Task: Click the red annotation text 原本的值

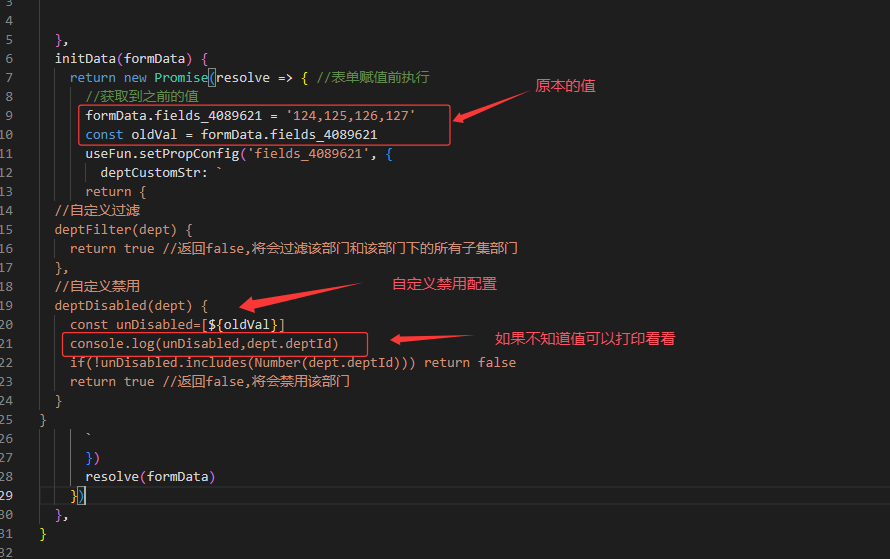Action: (565, 86)
